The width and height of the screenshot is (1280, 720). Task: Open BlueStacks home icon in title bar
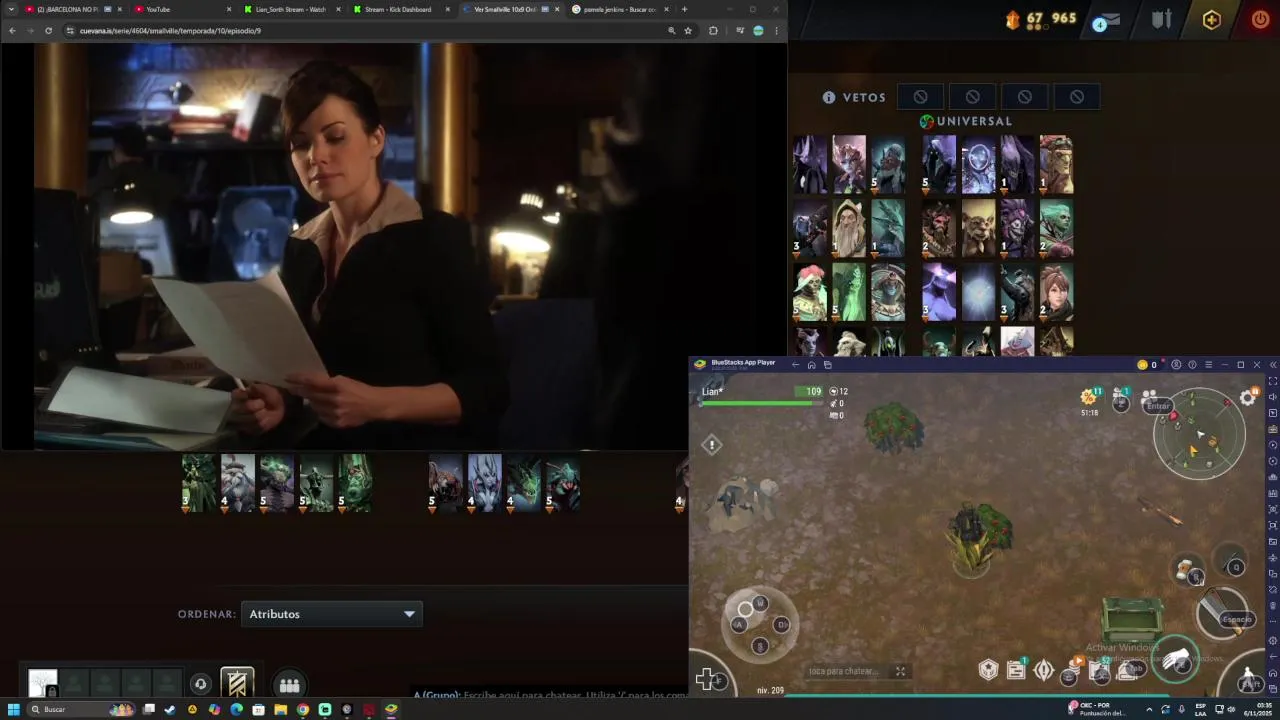click(811, 365)
